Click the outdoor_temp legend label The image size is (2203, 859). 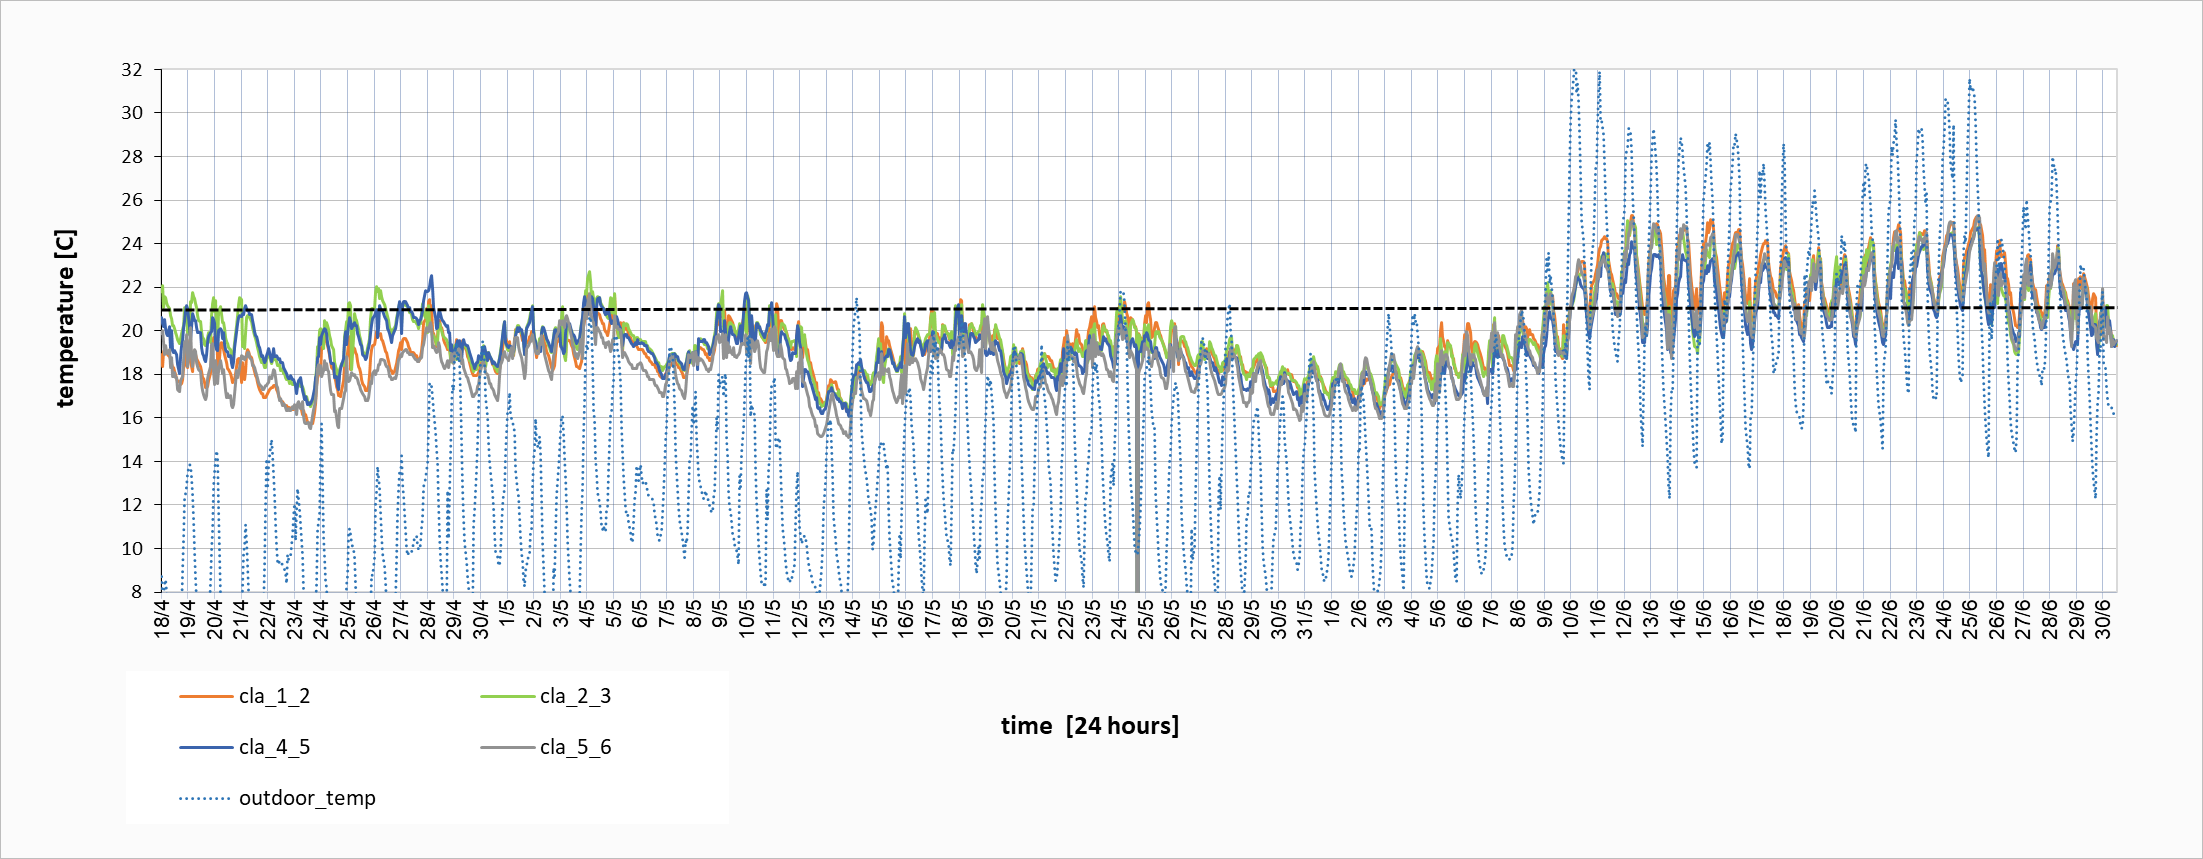point(307,798)
